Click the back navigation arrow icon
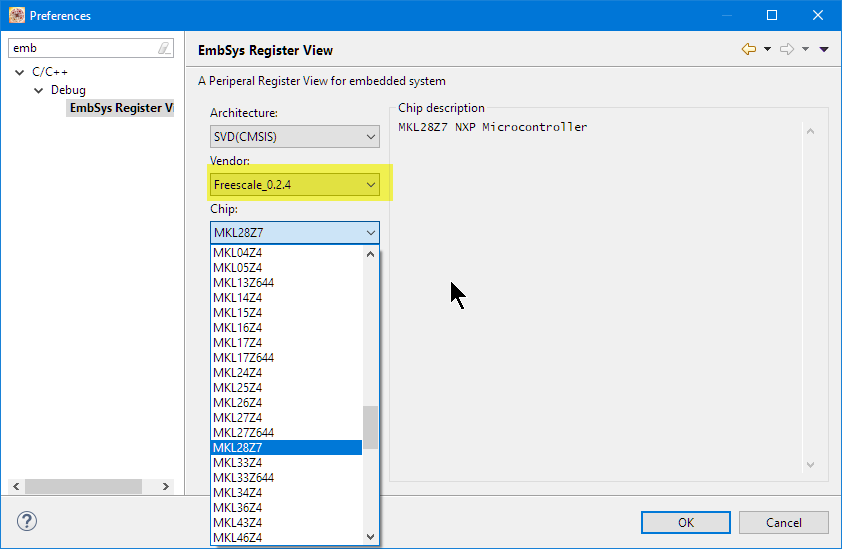Image resolution: width=842 pixels, height=549 pixels. click(748, 49)
